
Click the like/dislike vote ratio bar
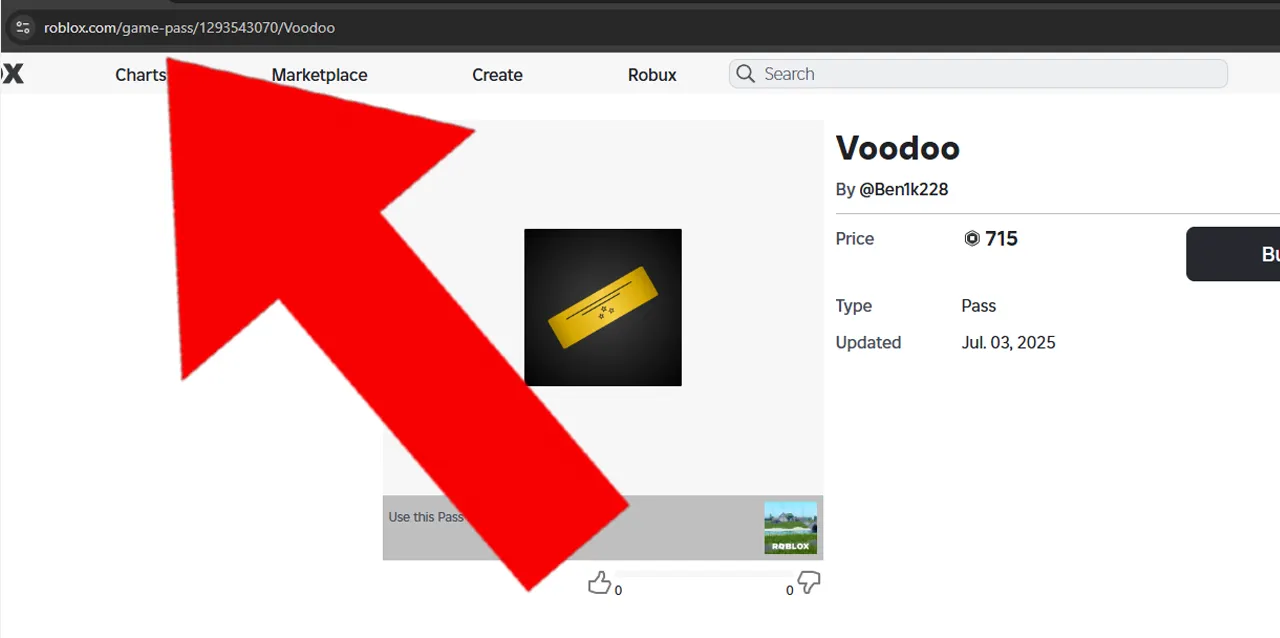704,575
